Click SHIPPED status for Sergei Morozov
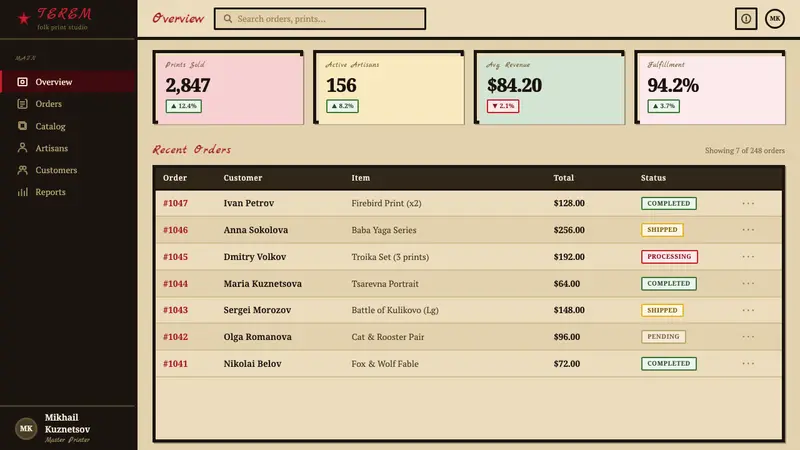The width and height of the screenshot is (800, 450). pyautogui.click(x=662, y=310)
